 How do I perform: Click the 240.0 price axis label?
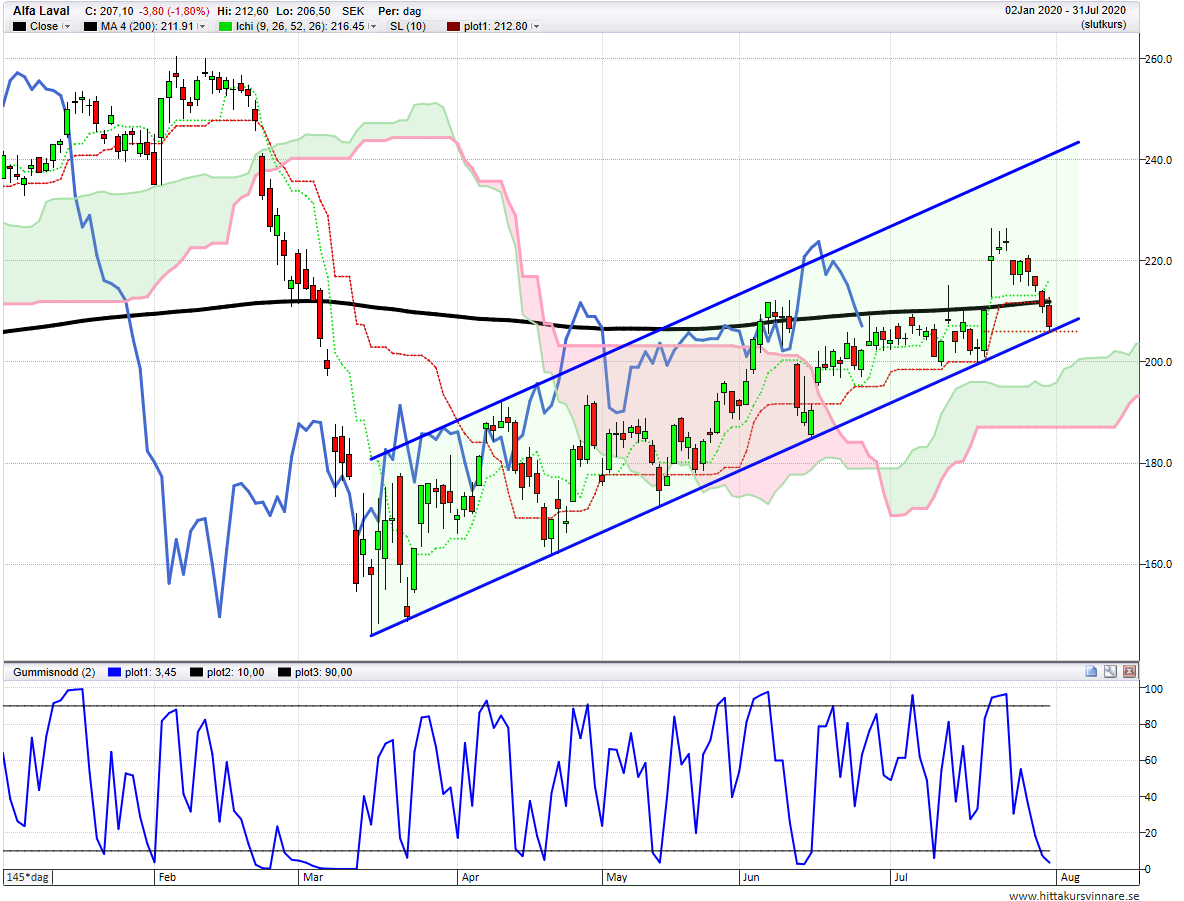coord(1158,160)
